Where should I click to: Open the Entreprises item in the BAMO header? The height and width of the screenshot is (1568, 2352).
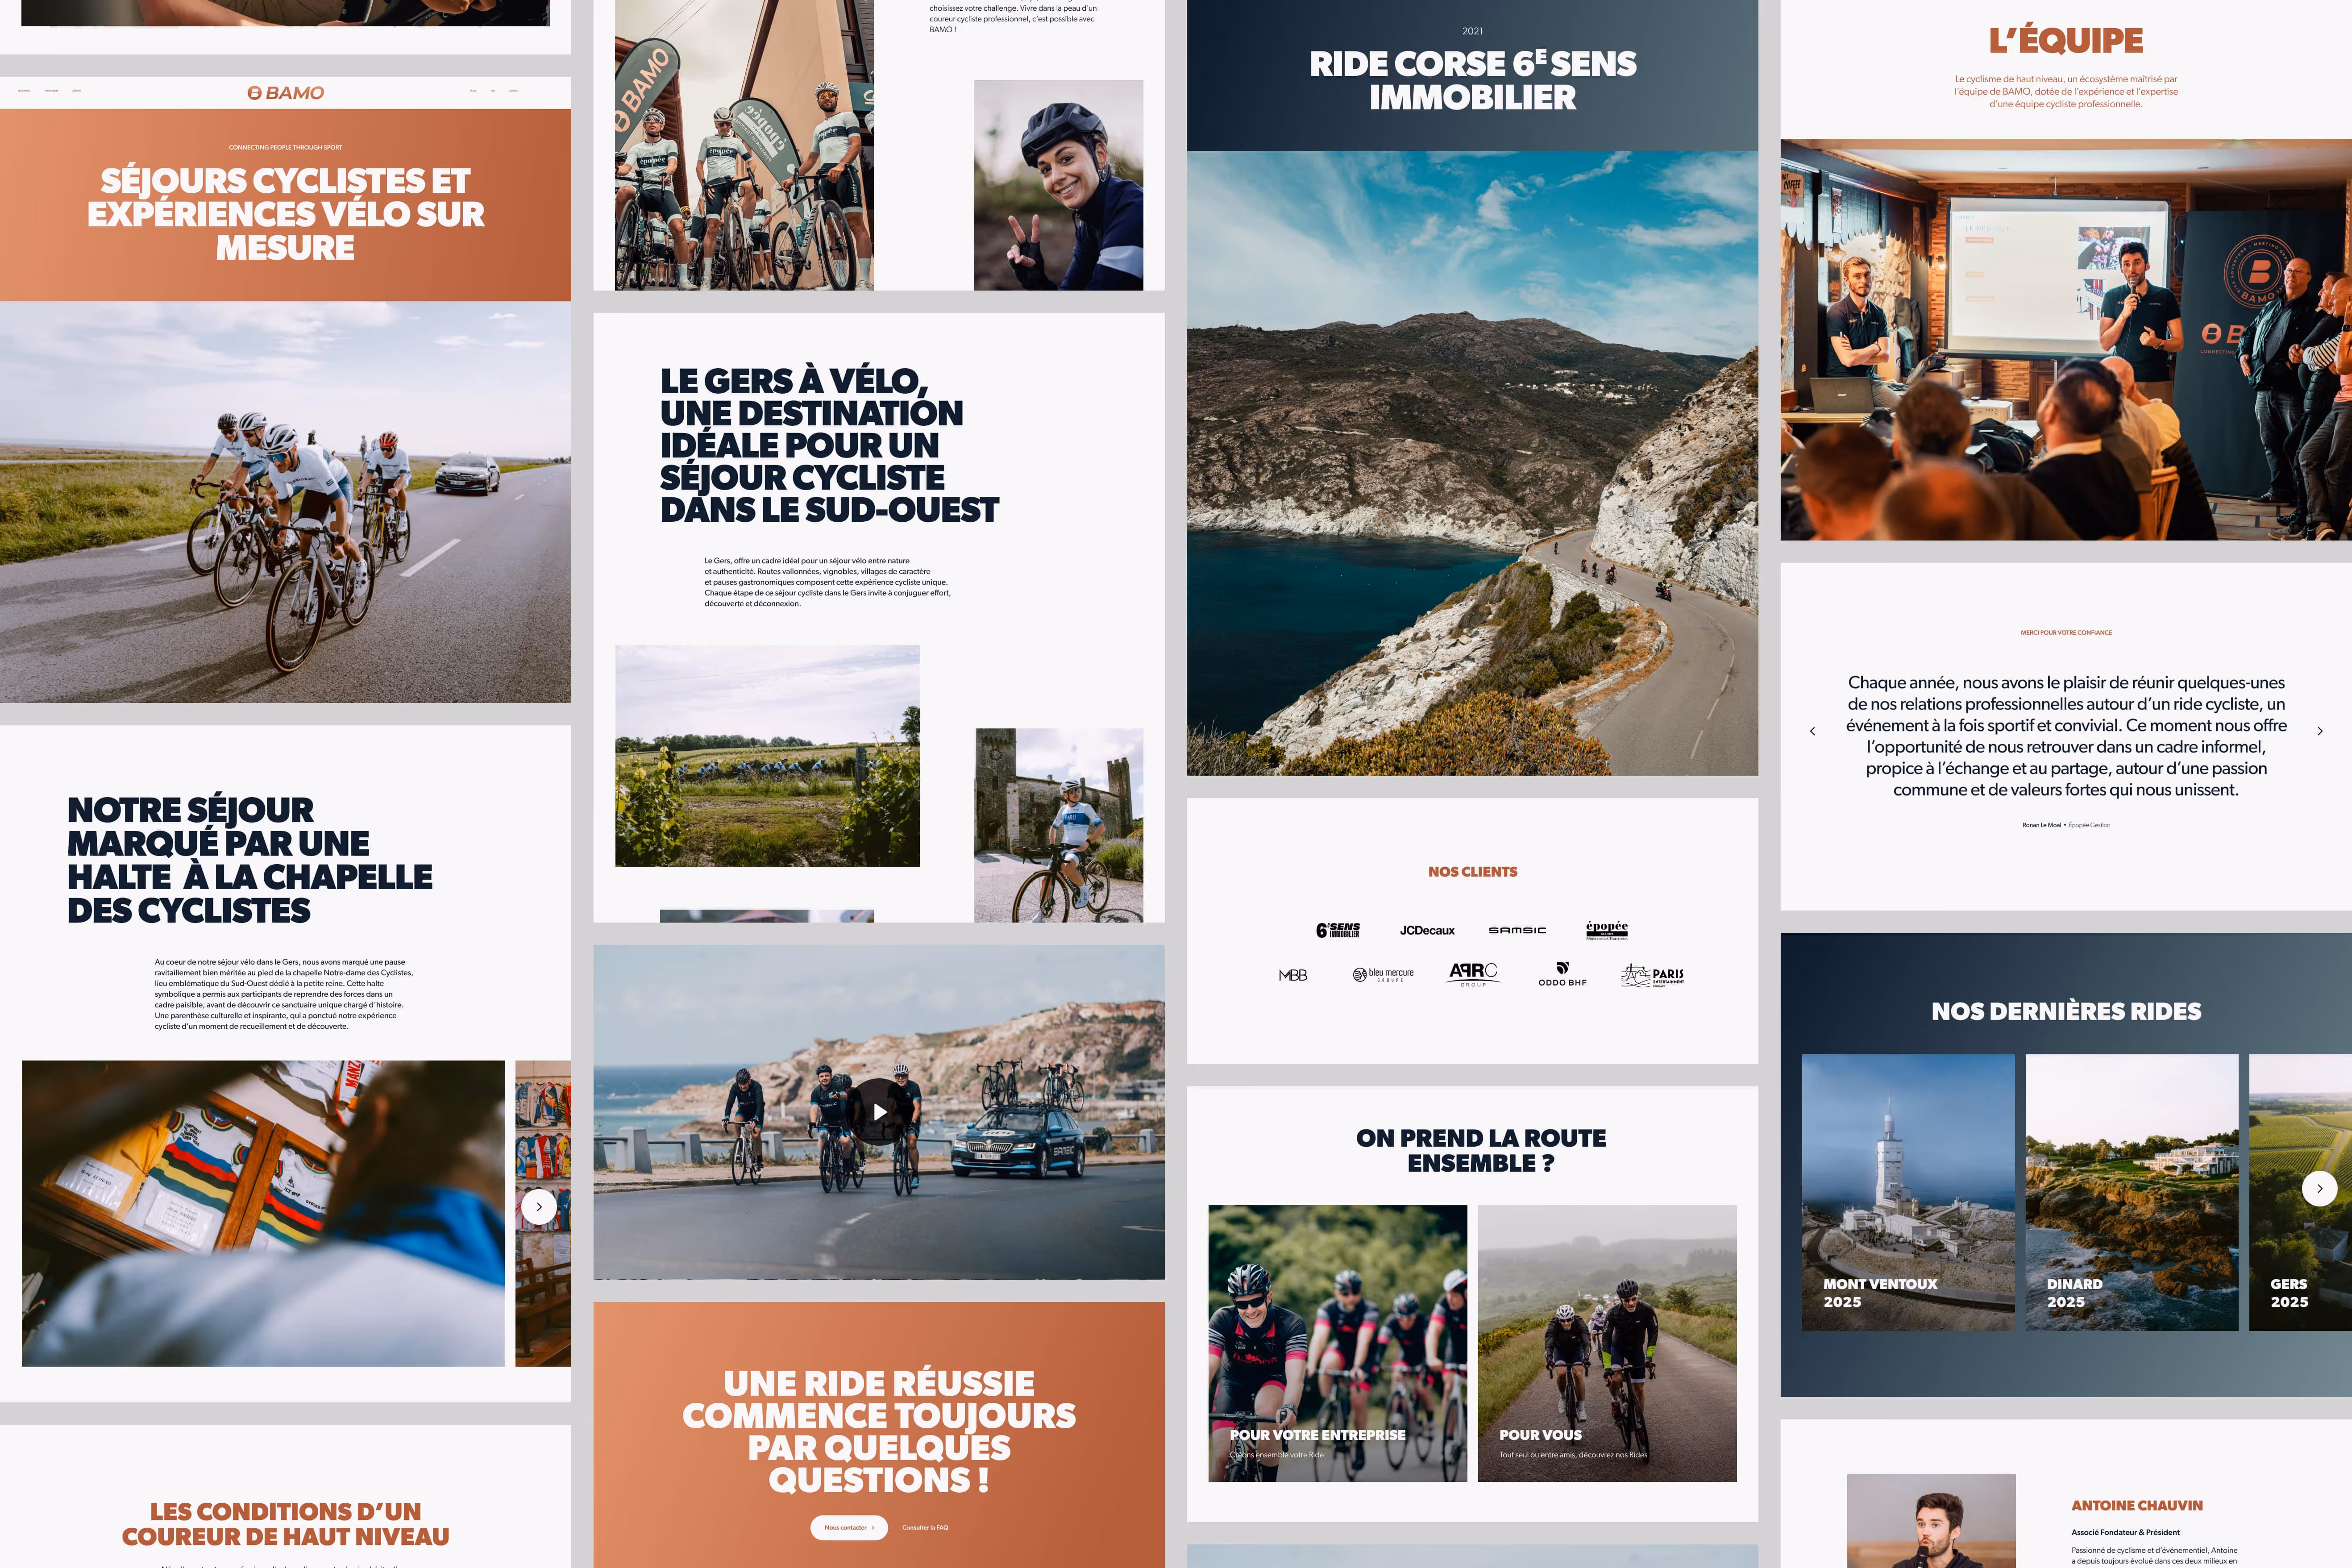click(24, 91)
